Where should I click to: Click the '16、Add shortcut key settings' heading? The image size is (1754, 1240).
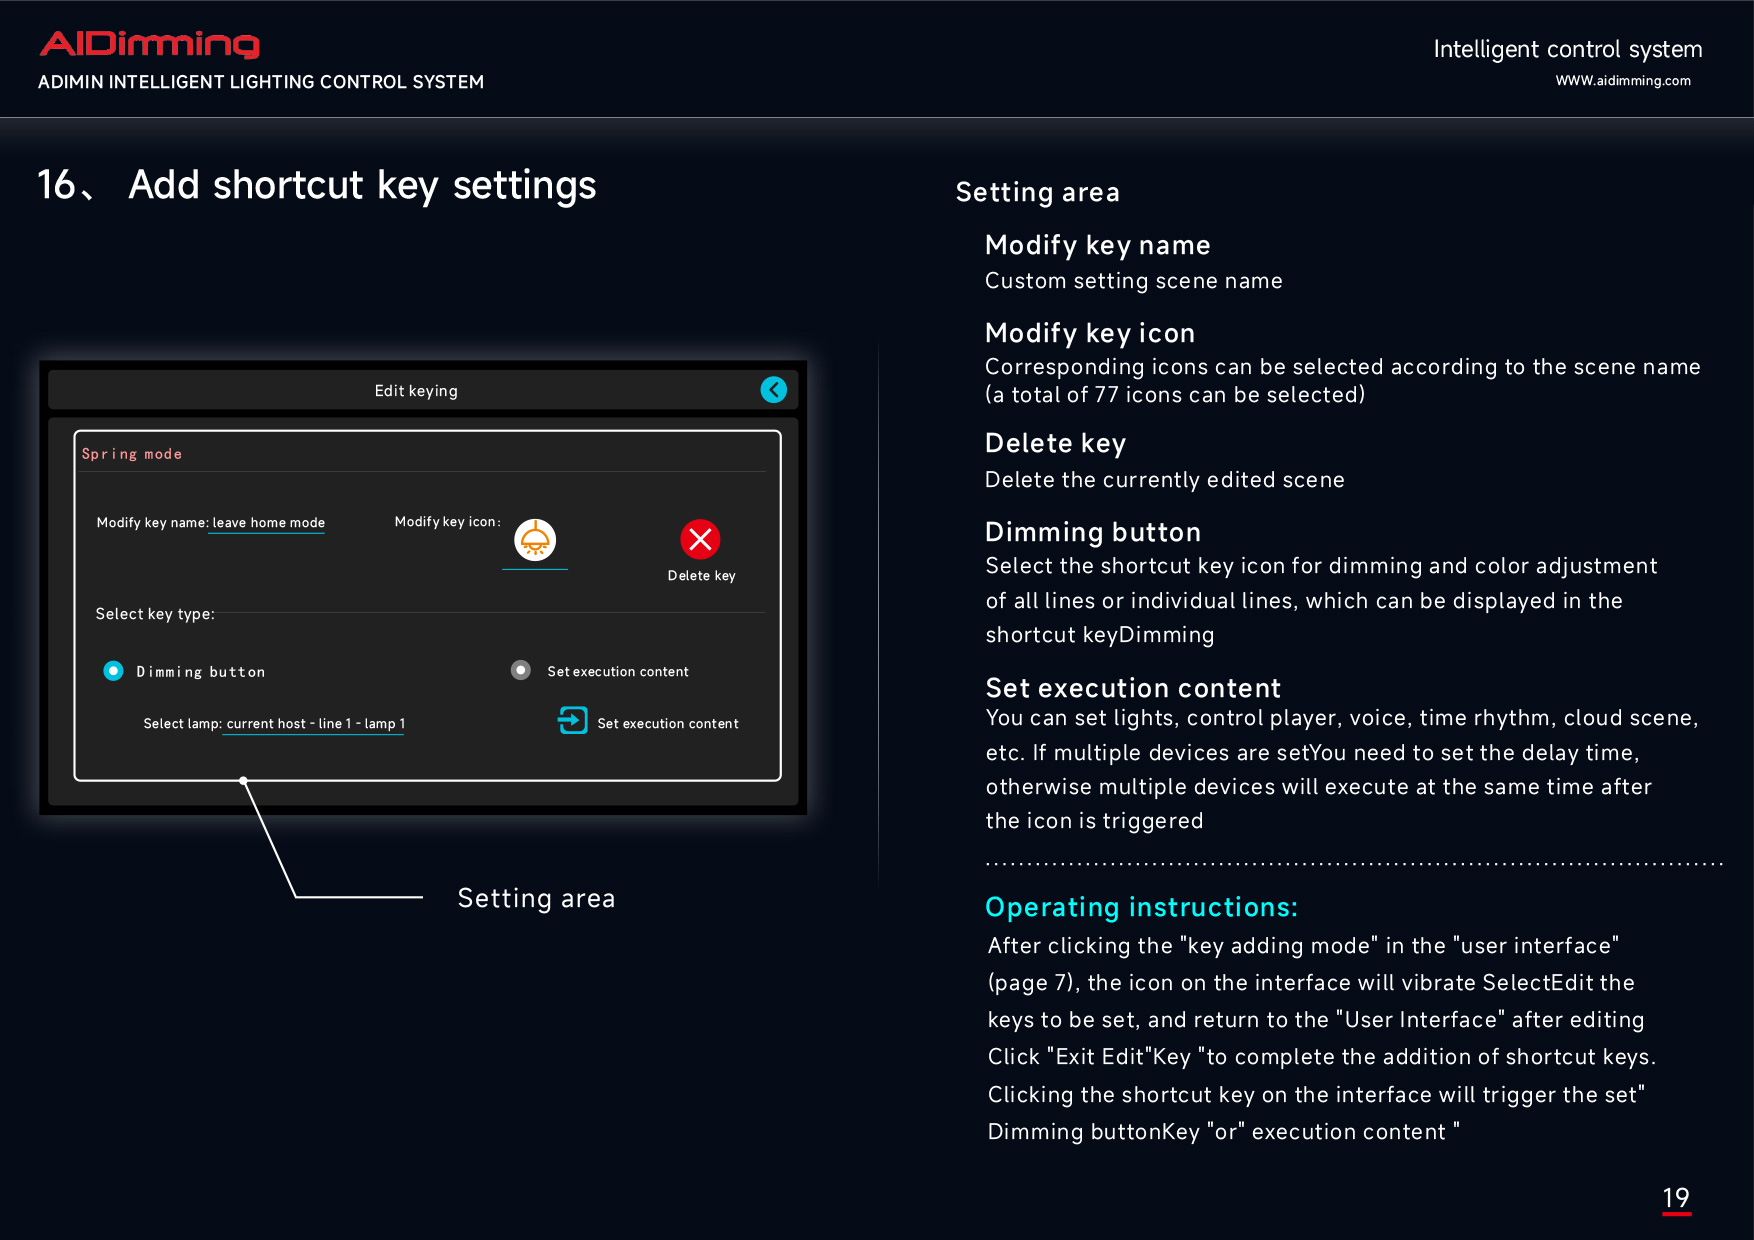(317, 186)
